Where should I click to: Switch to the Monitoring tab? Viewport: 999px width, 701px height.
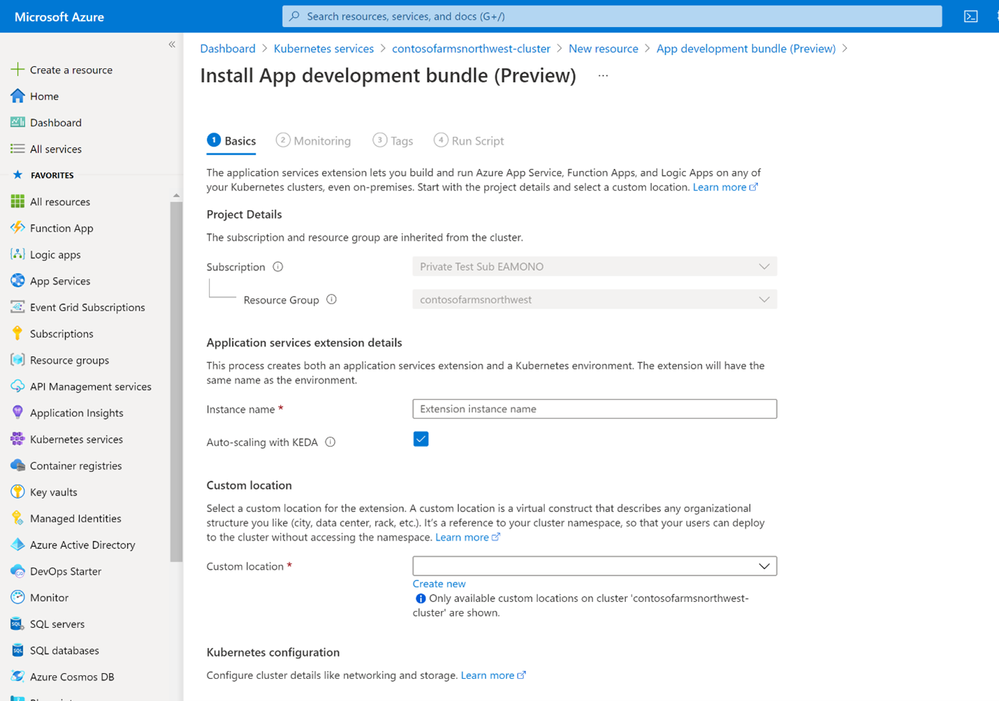pyautogui.click(x=313, y=141)
